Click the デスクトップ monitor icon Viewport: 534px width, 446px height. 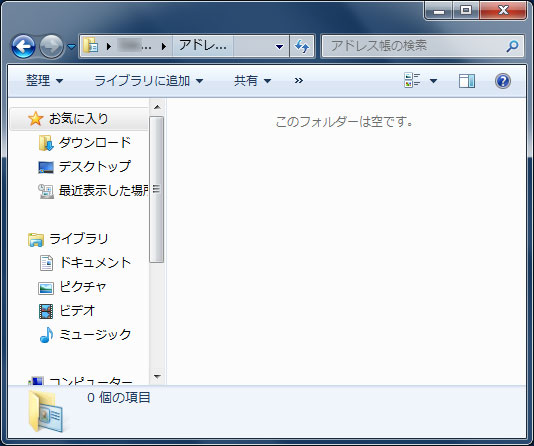pos(46,167)
